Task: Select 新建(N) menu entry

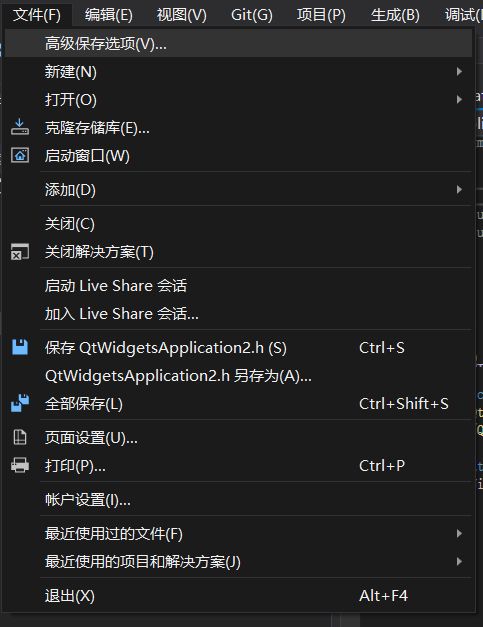Action: click(238, 72)
